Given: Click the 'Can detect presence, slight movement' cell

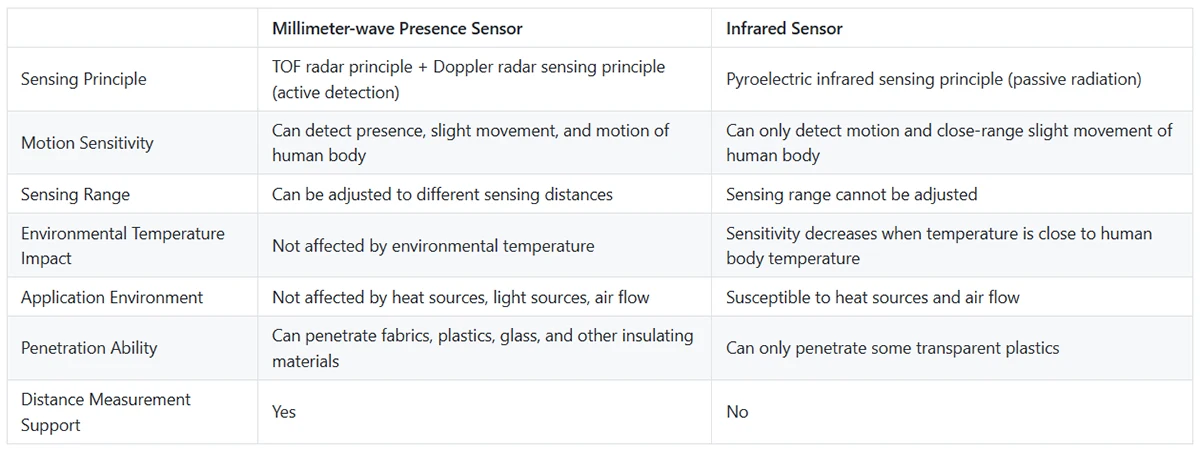Looking at the screenshot, I should 470,143.
